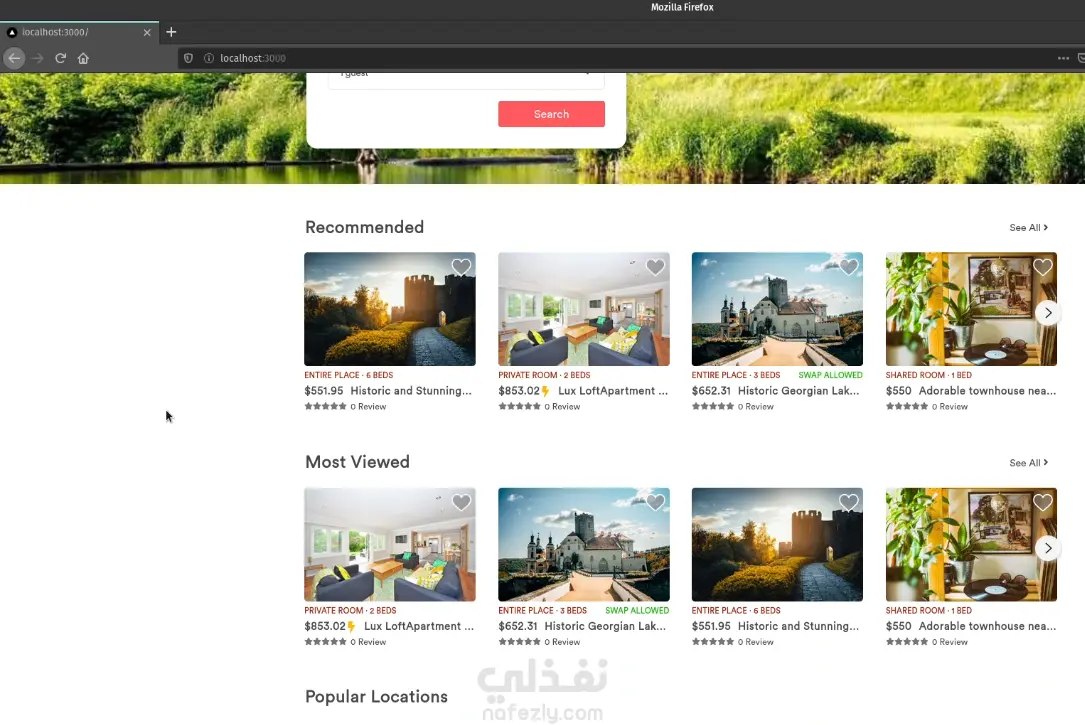Click the star rating of the $551.95 Recommended listing
The image size is (1085, 725).
click(x=325, y=407)
